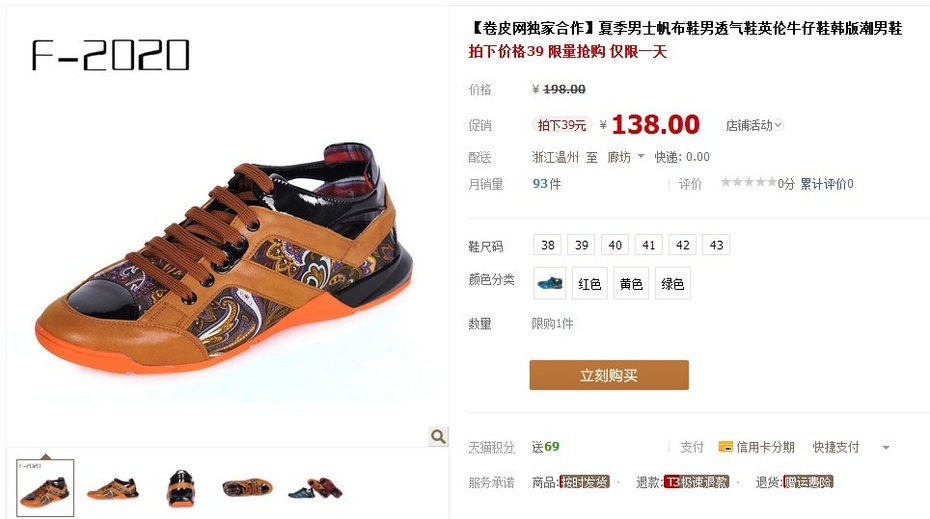Click the star rating icons
The height and width of the screenshot is (519, 930).
(748, 182)
